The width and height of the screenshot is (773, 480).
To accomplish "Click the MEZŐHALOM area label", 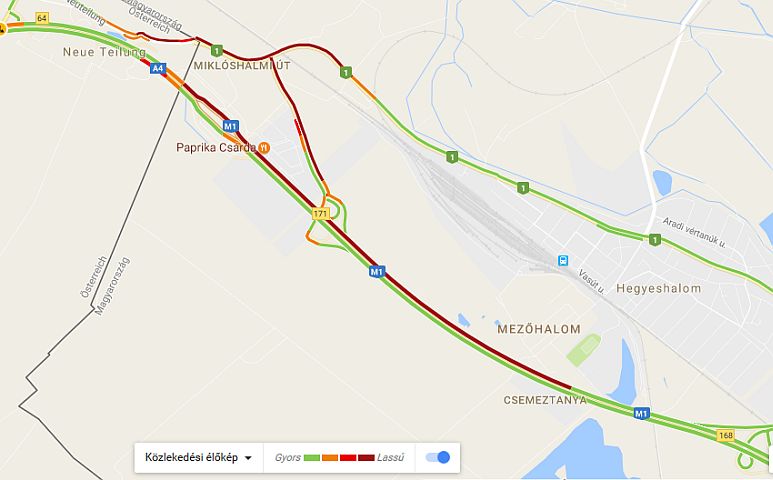I will (x=539, y=329).
